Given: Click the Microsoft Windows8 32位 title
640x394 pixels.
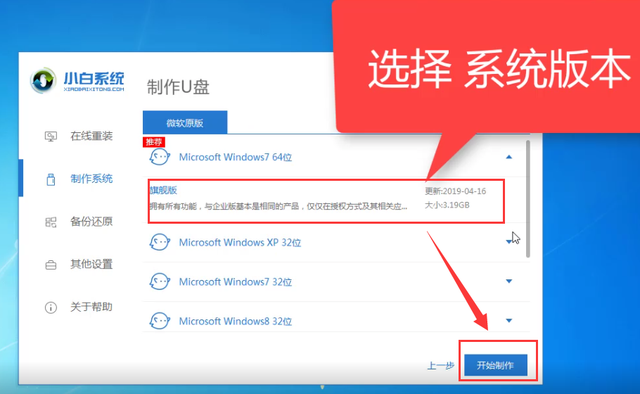Looking at the screenshot, I should pos(236,321).
